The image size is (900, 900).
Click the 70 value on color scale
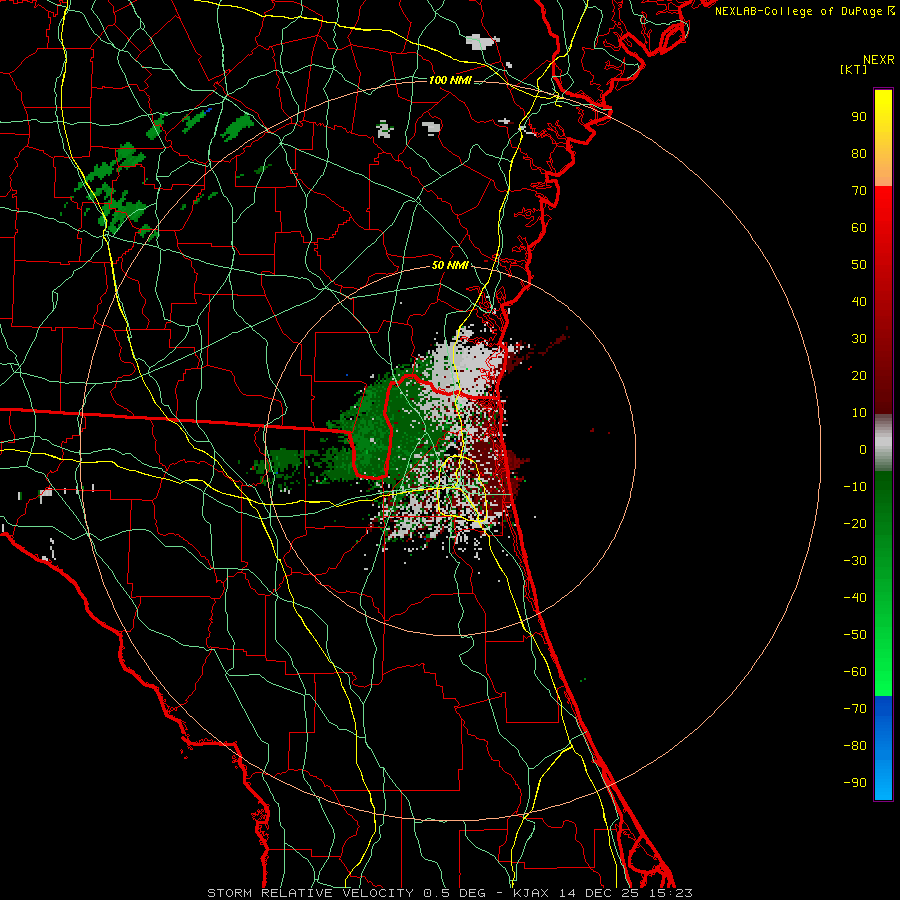tap(859, 191)
